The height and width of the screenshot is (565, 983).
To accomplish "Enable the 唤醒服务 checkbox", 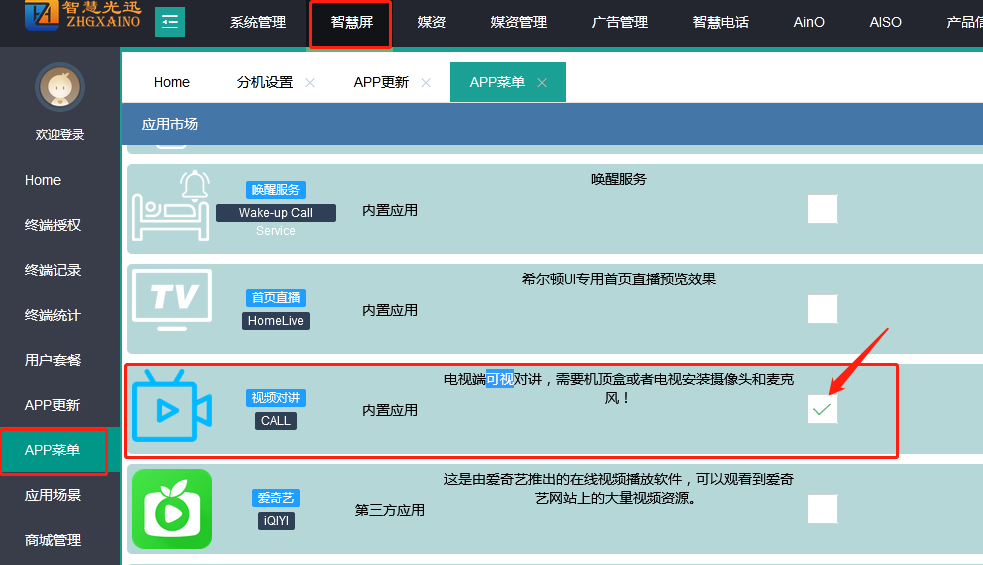I will [822, 209].
